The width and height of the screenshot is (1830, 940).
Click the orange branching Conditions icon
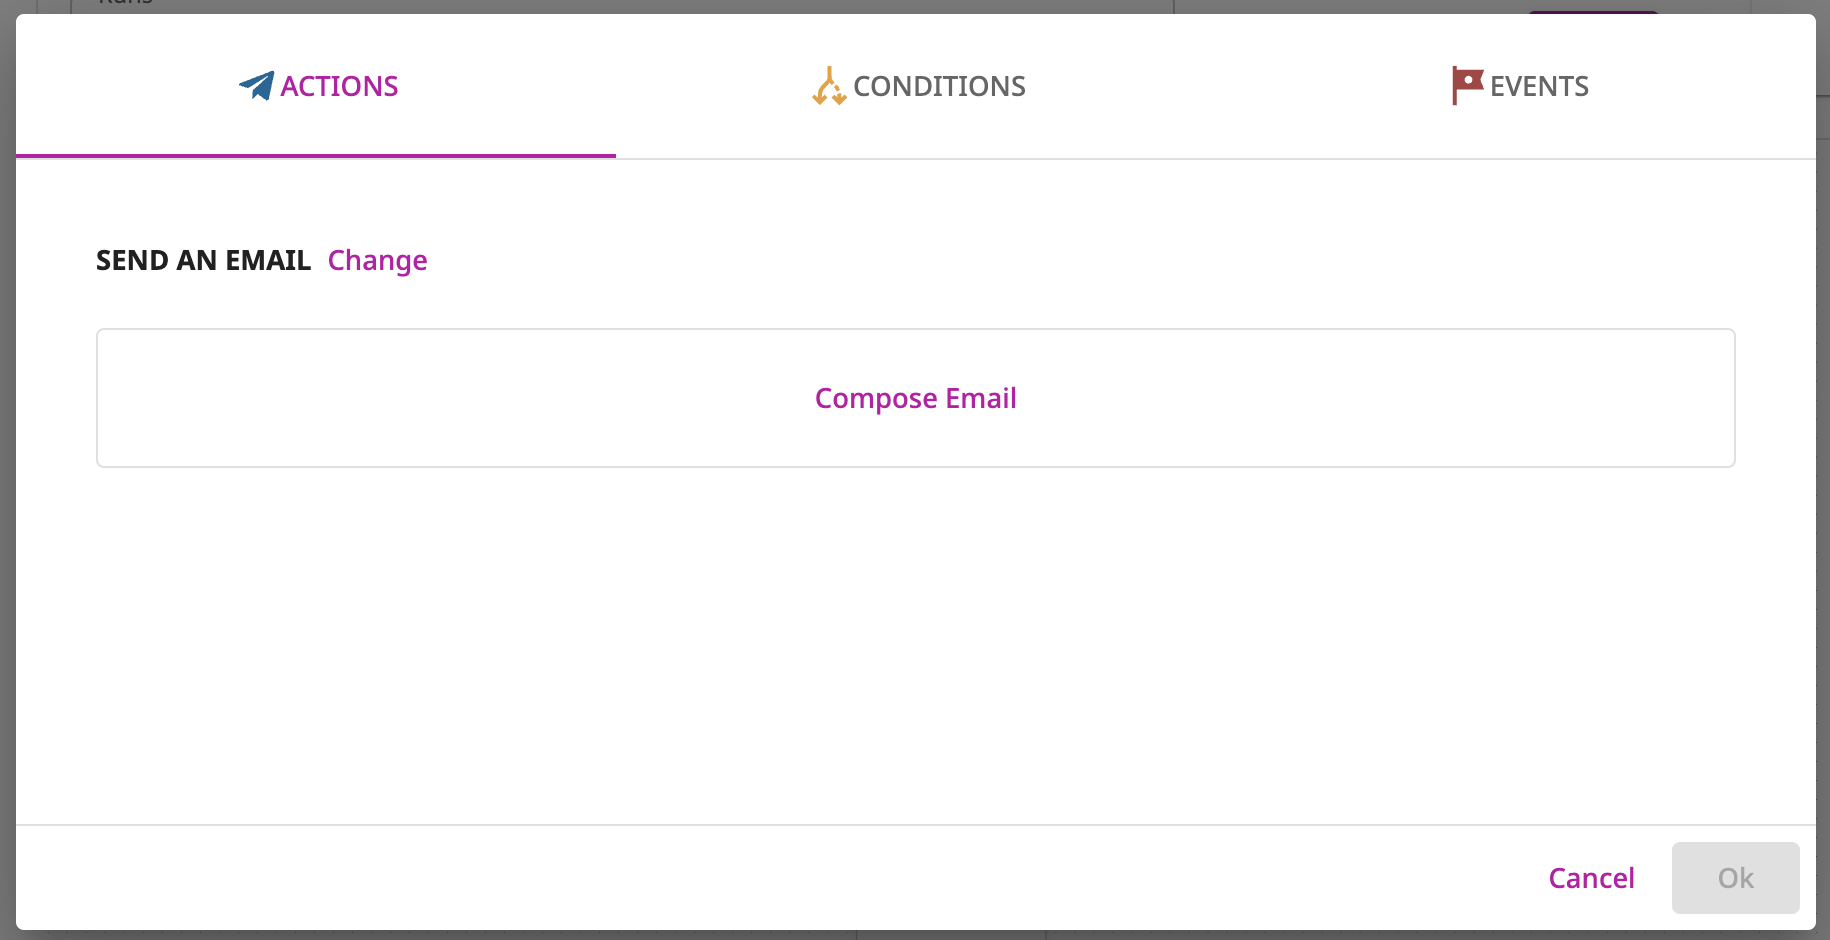[x=829, y=86]
